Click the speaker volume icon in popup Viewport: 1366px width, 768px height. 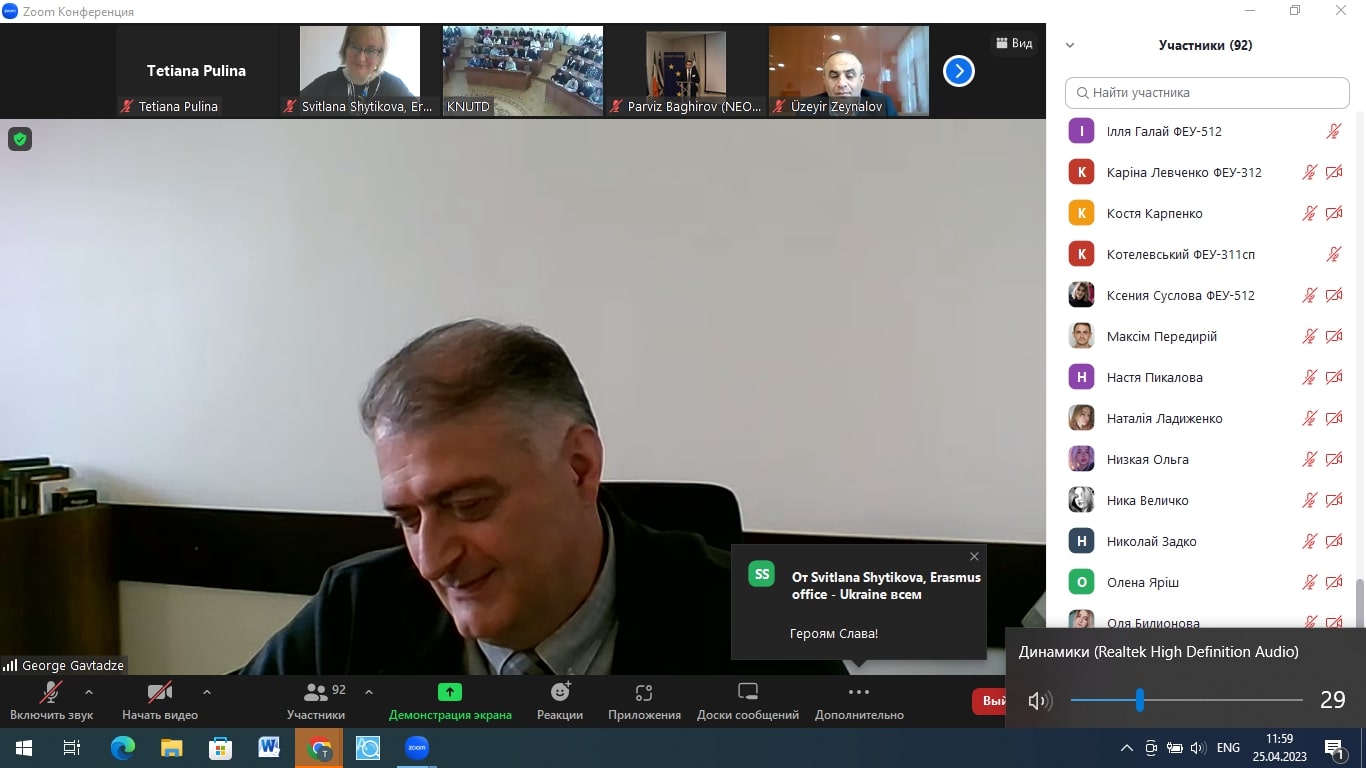[x=1040, y=701]
